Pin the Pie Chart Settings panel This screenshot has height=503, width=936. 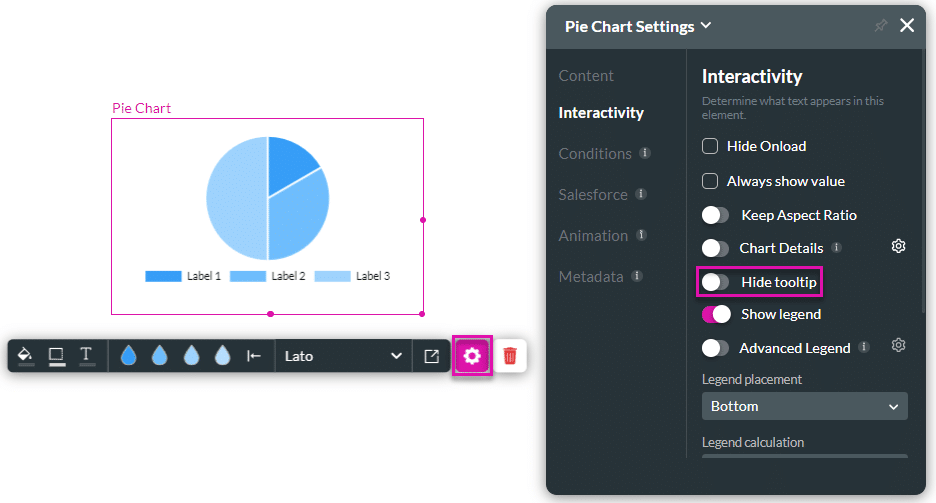click(x=880, y=26)
